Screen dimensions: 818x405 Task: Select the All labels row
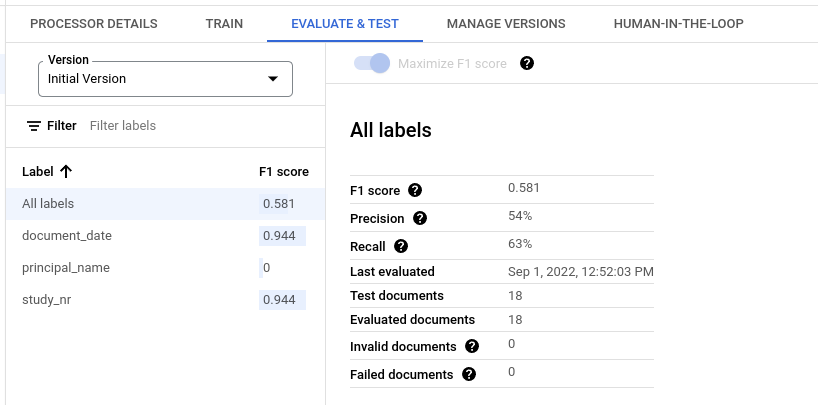(163, 204)
